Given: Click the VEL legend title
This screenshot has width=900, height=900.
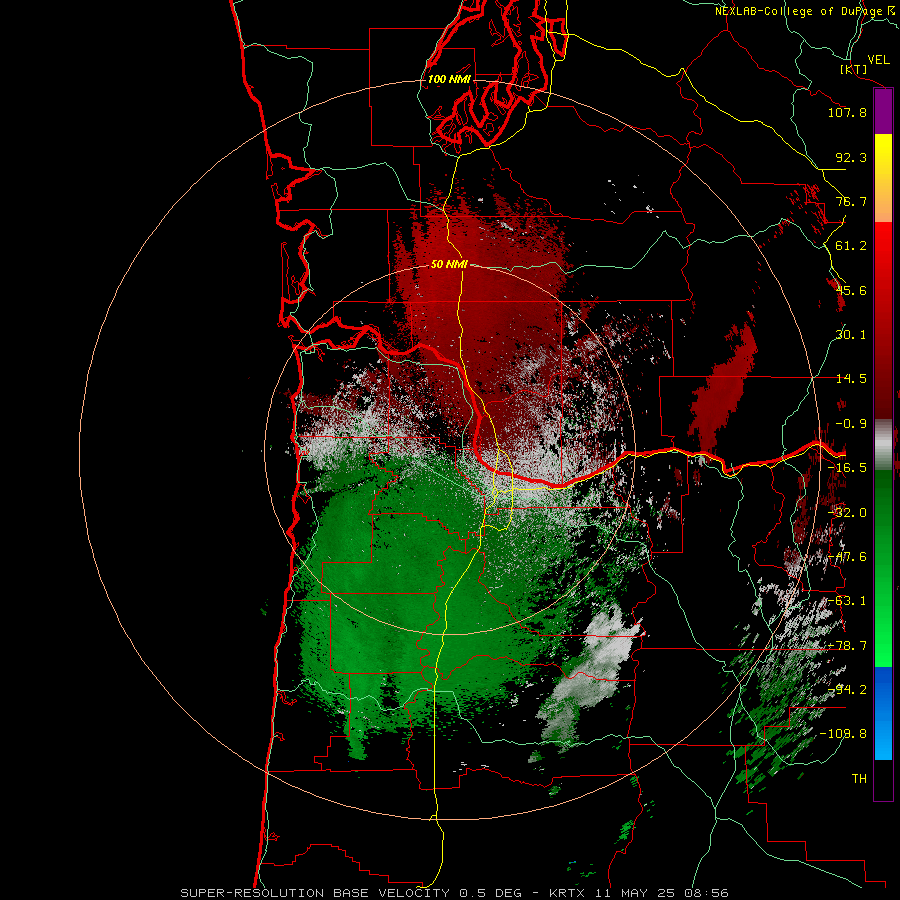Looking at the screenshot, I should point(878,60).
